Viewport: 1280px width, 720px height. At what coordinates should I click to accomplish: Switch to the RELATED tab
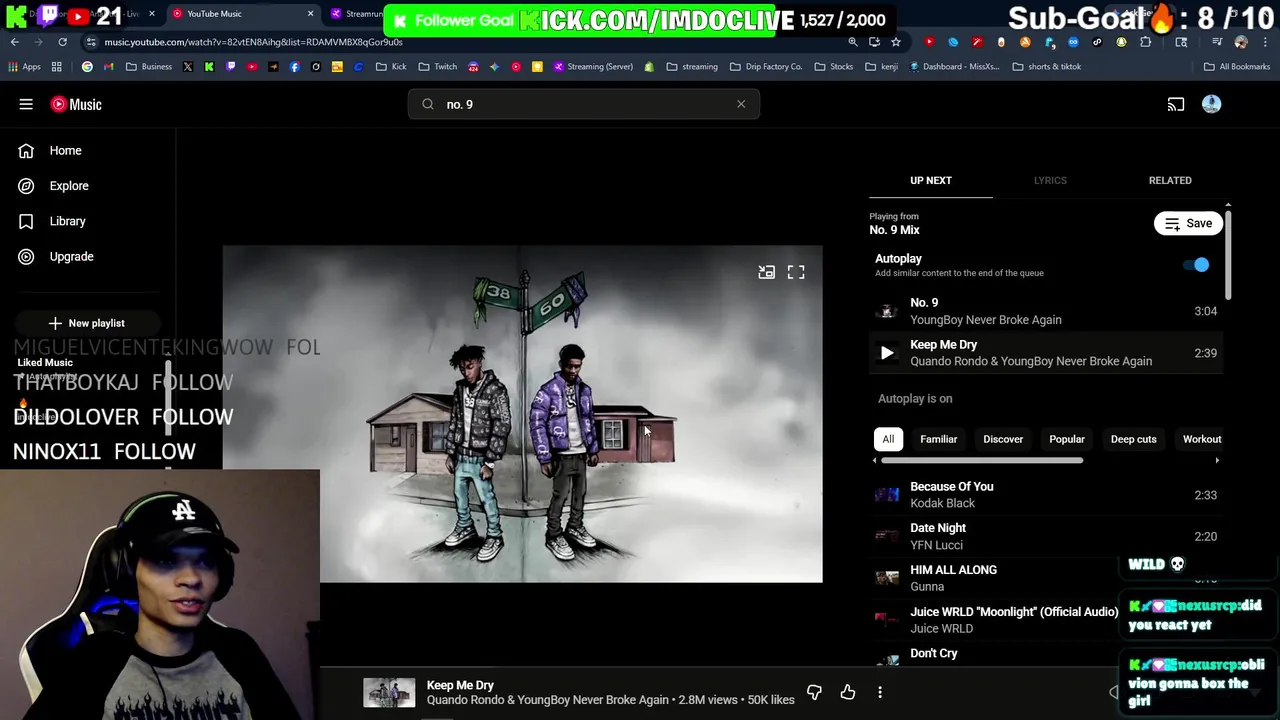pos(1170,180)
